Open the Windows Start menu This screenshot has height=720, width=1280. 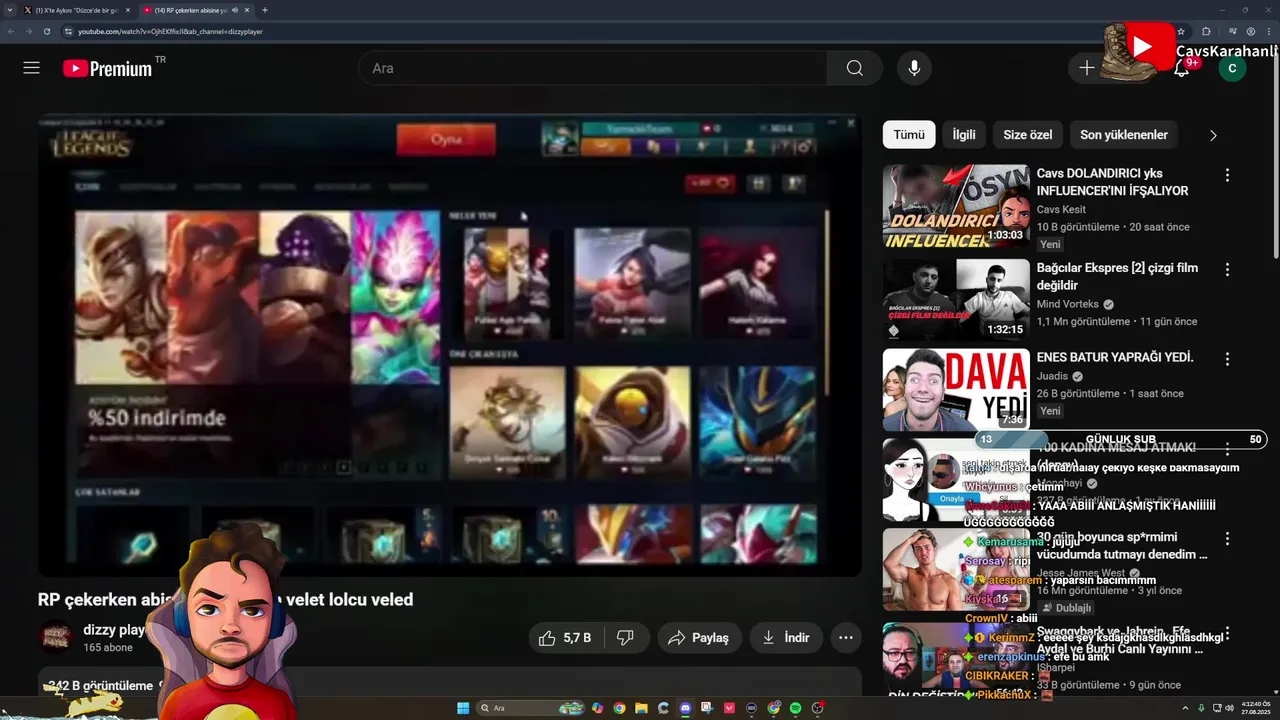pyautogui.click(x=463, y=708)
